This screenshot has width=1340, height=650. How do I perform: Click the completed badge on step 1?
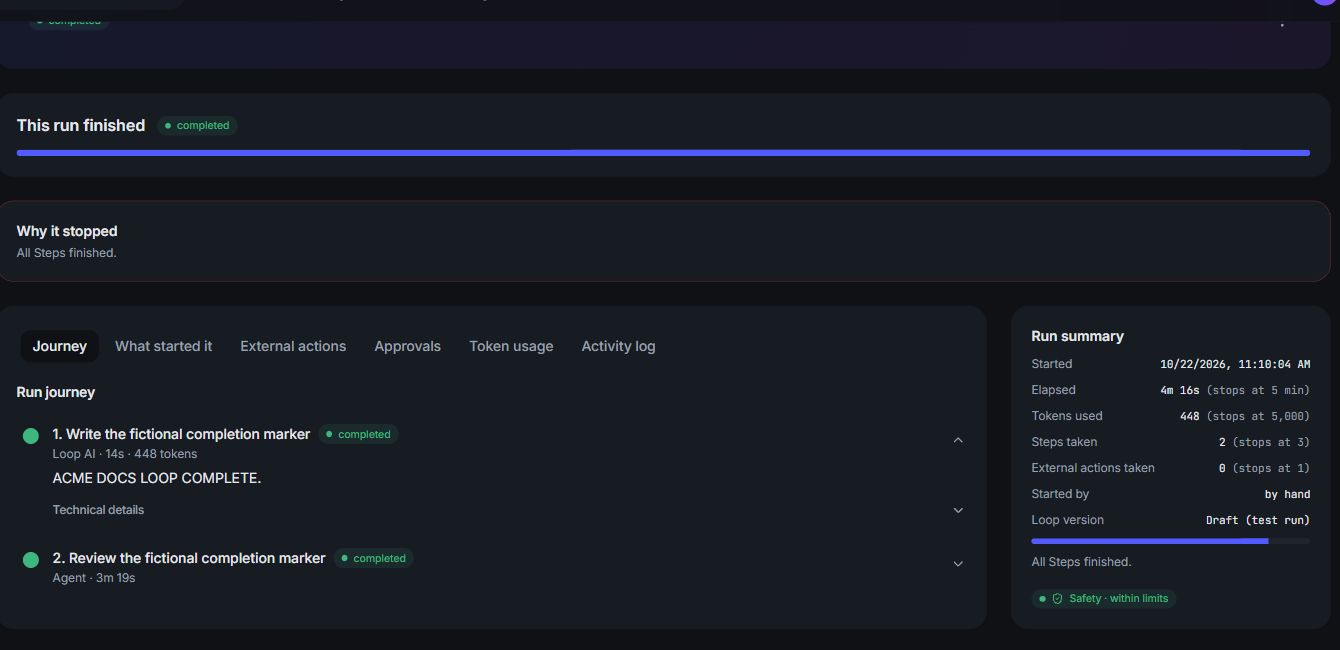(x=358, y=435)
